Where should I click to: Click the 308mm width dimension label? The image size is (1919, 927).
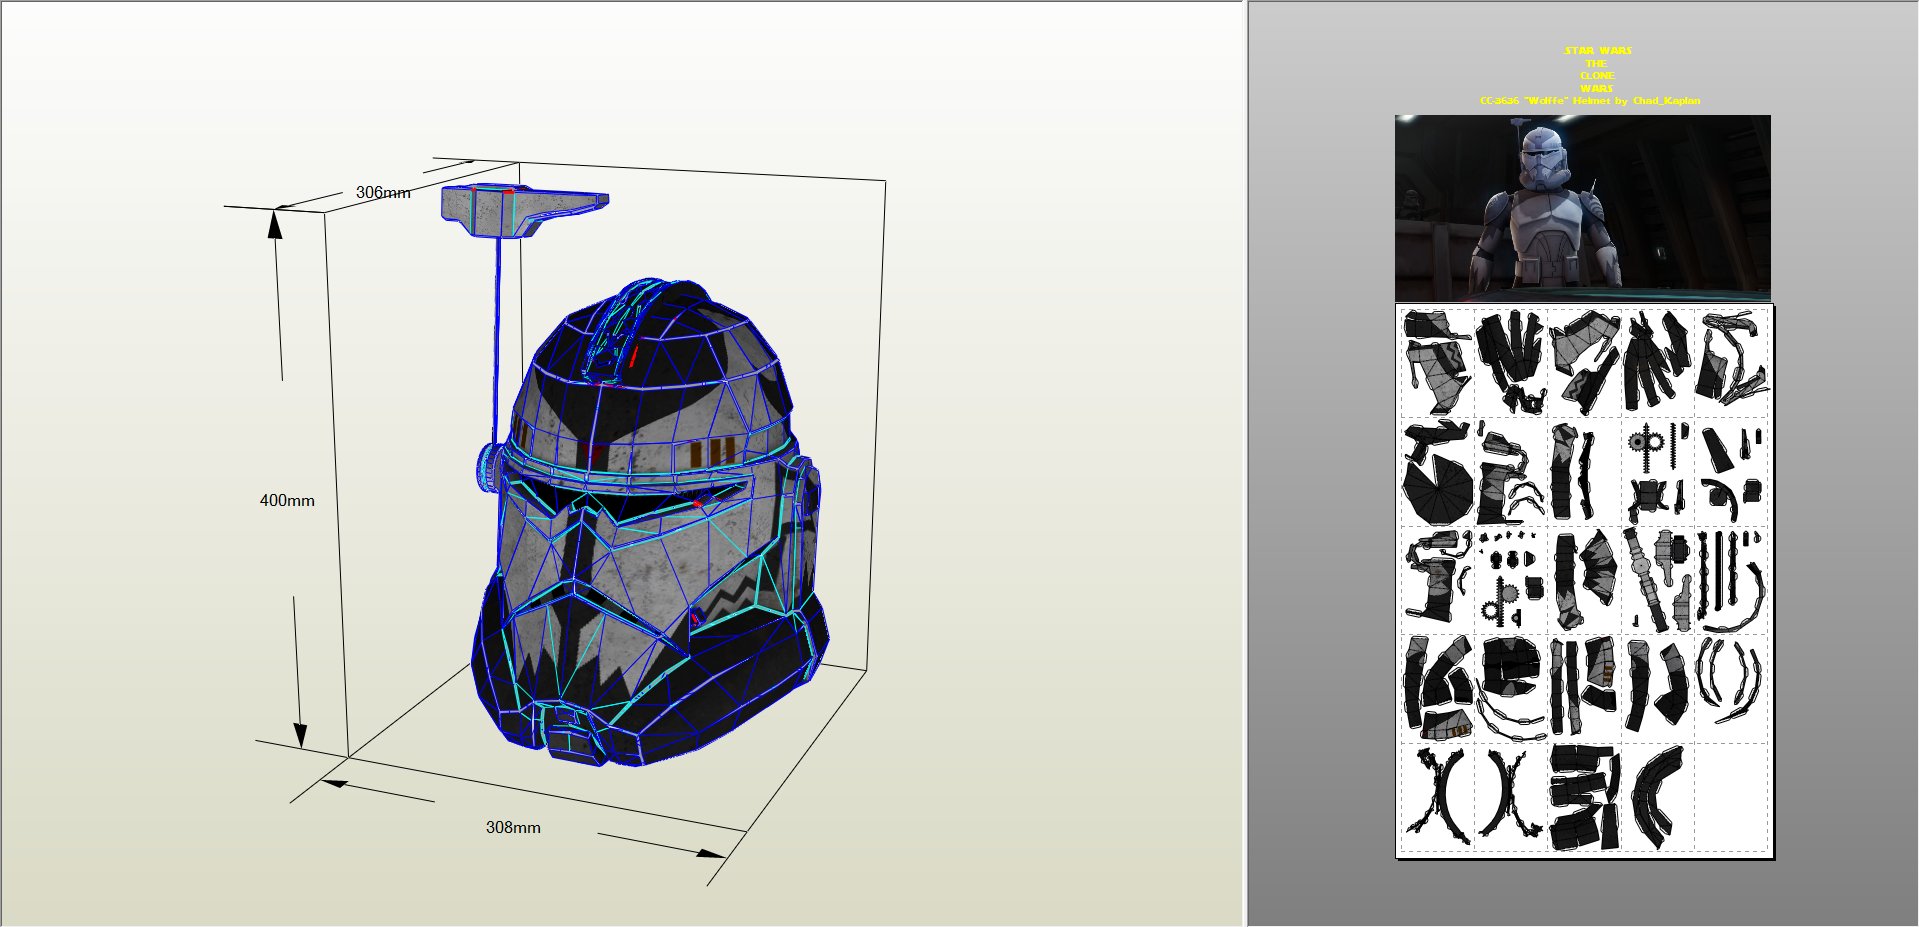[513, 827]
